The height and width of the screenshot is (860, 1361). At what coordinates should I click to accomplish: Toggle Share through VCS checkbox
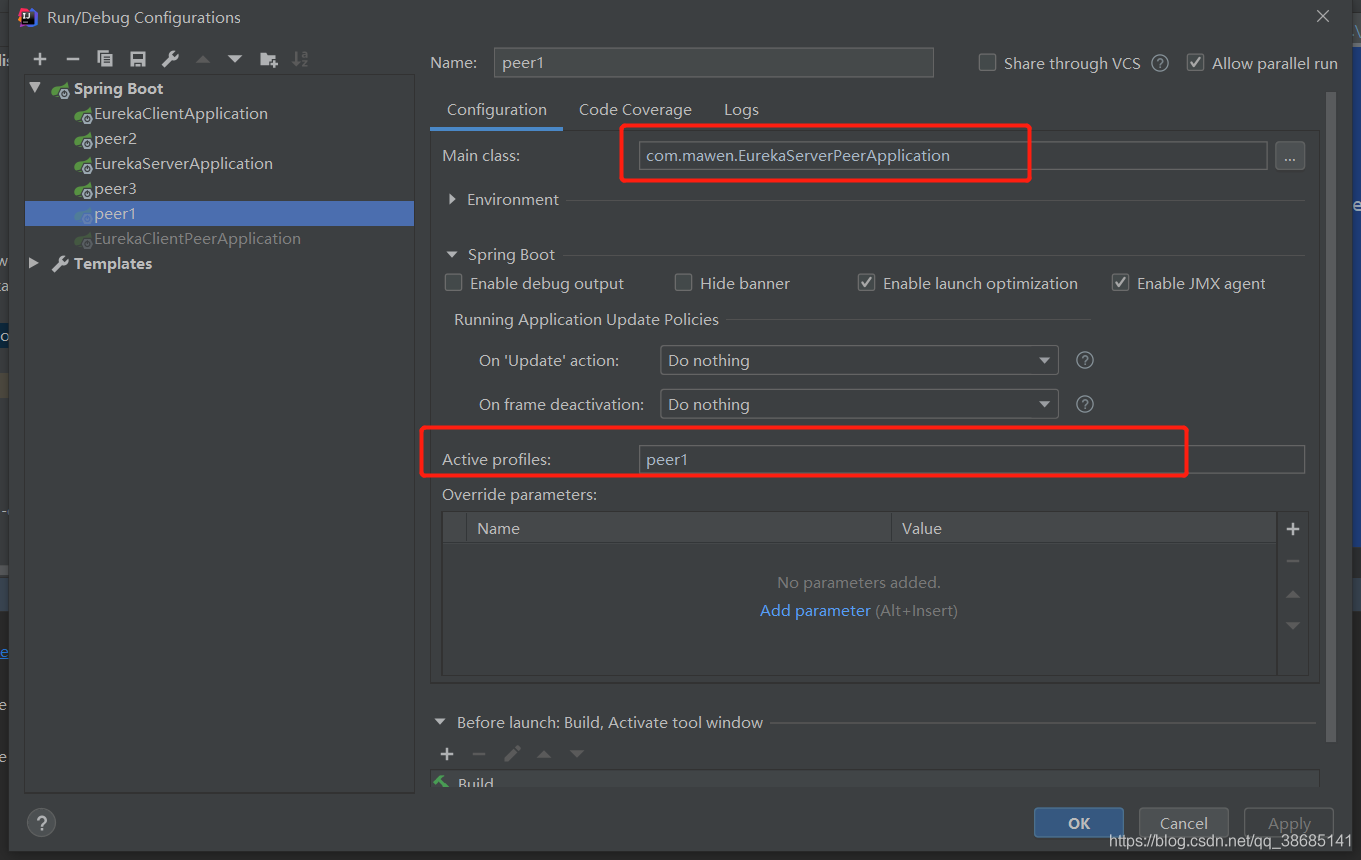click(987, 62)
